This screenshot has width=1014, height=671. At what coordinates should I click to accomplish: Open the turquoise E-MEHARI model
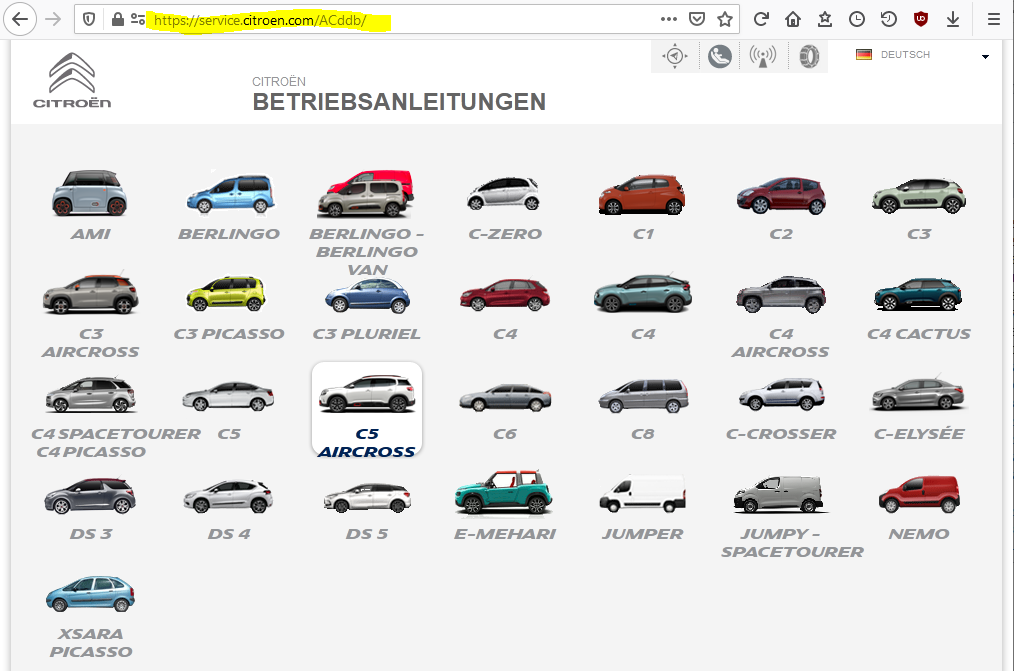tap(504, 506)
